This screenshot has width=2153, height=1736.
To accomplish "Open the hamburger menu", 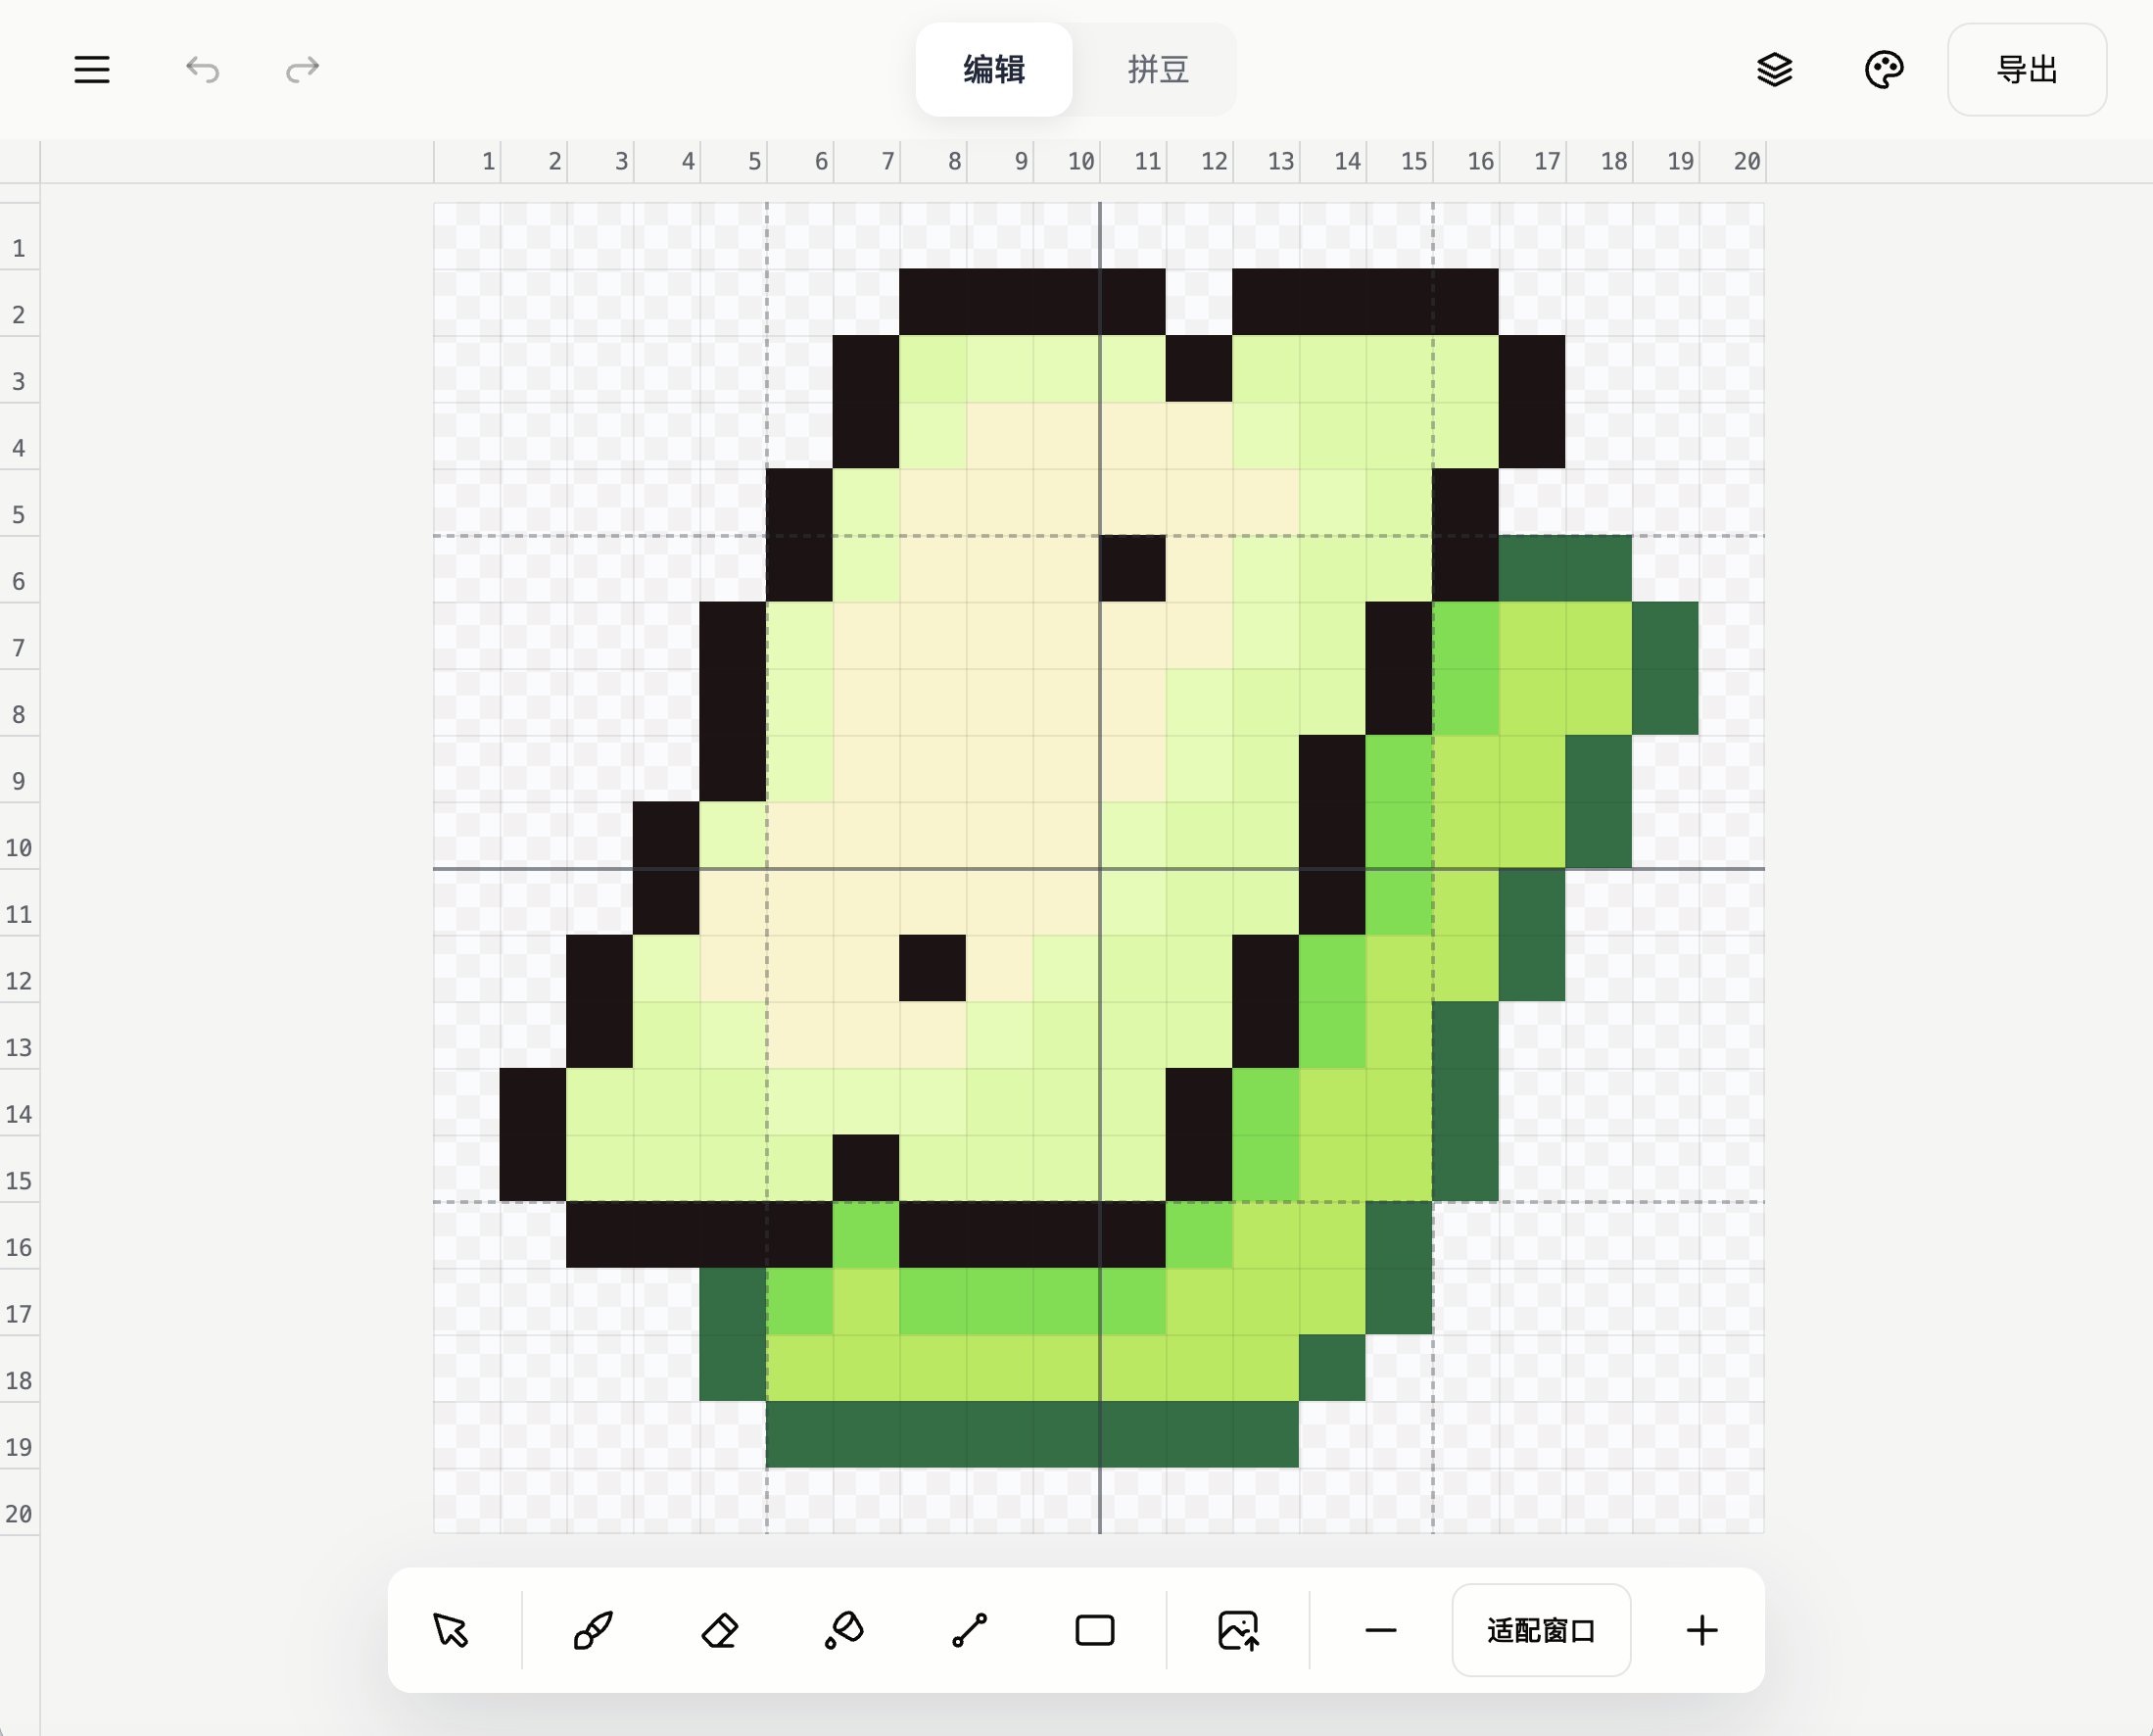I will [92, 70].
